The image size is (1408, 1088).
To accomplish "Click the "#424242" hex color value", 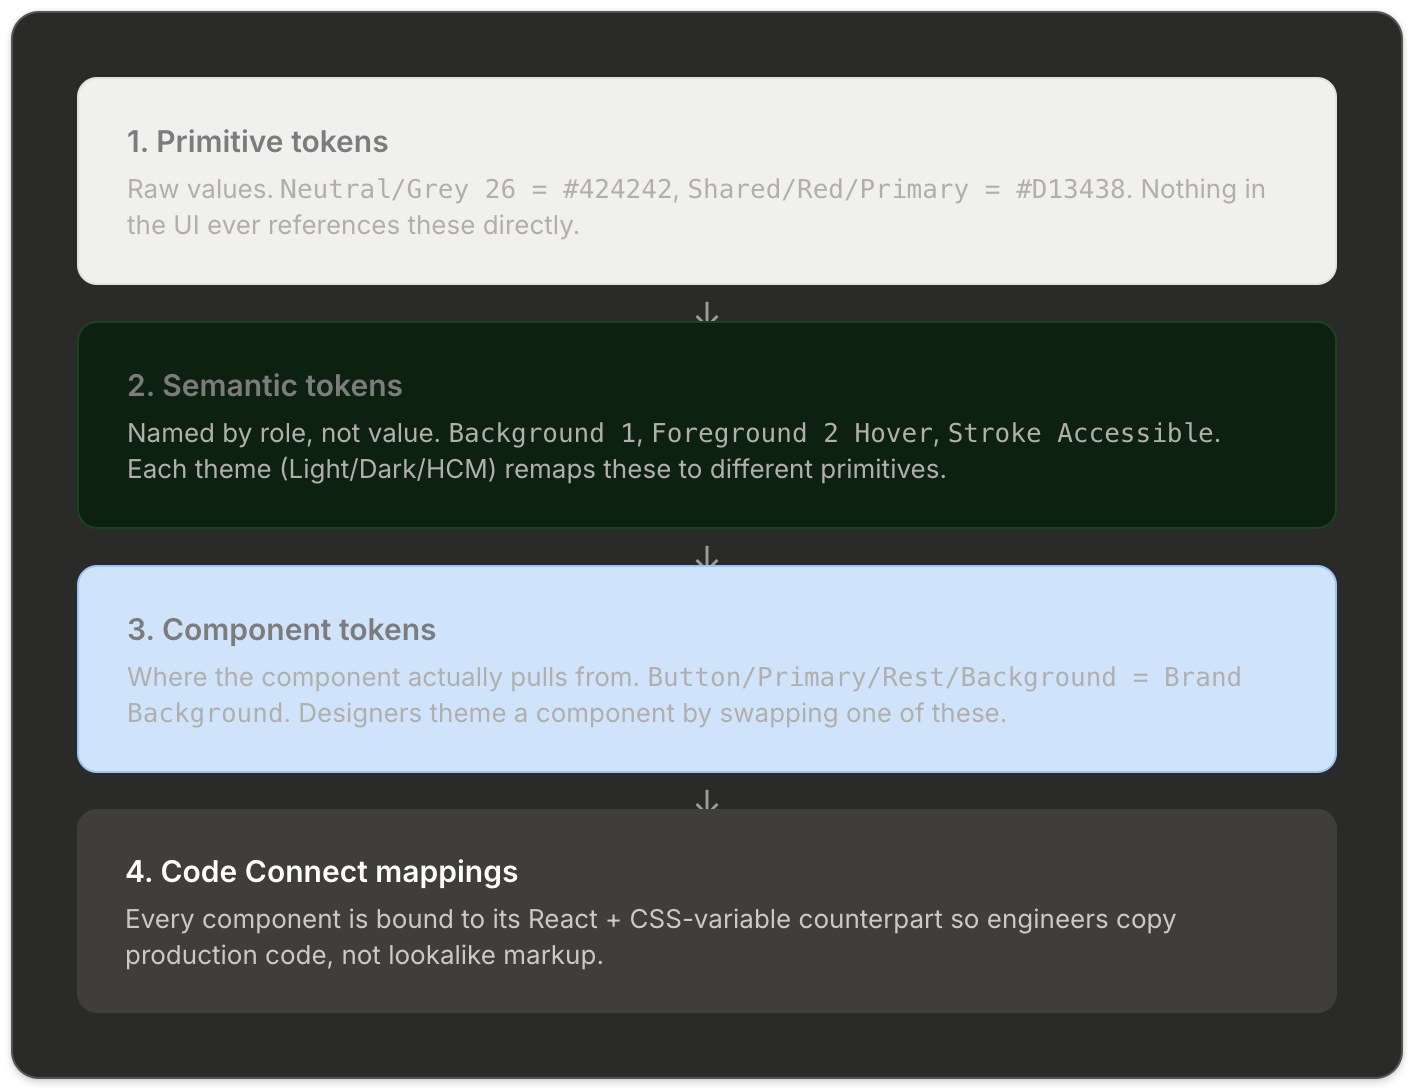I will point(617,190).
